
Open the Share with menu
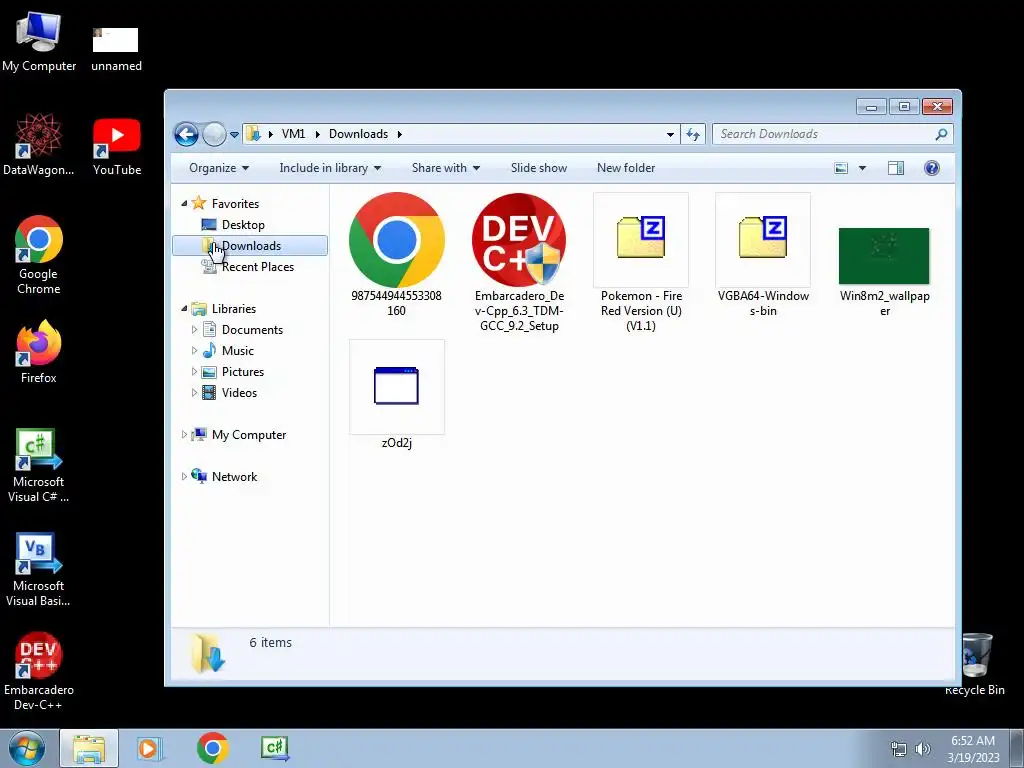tap(446, 168)
